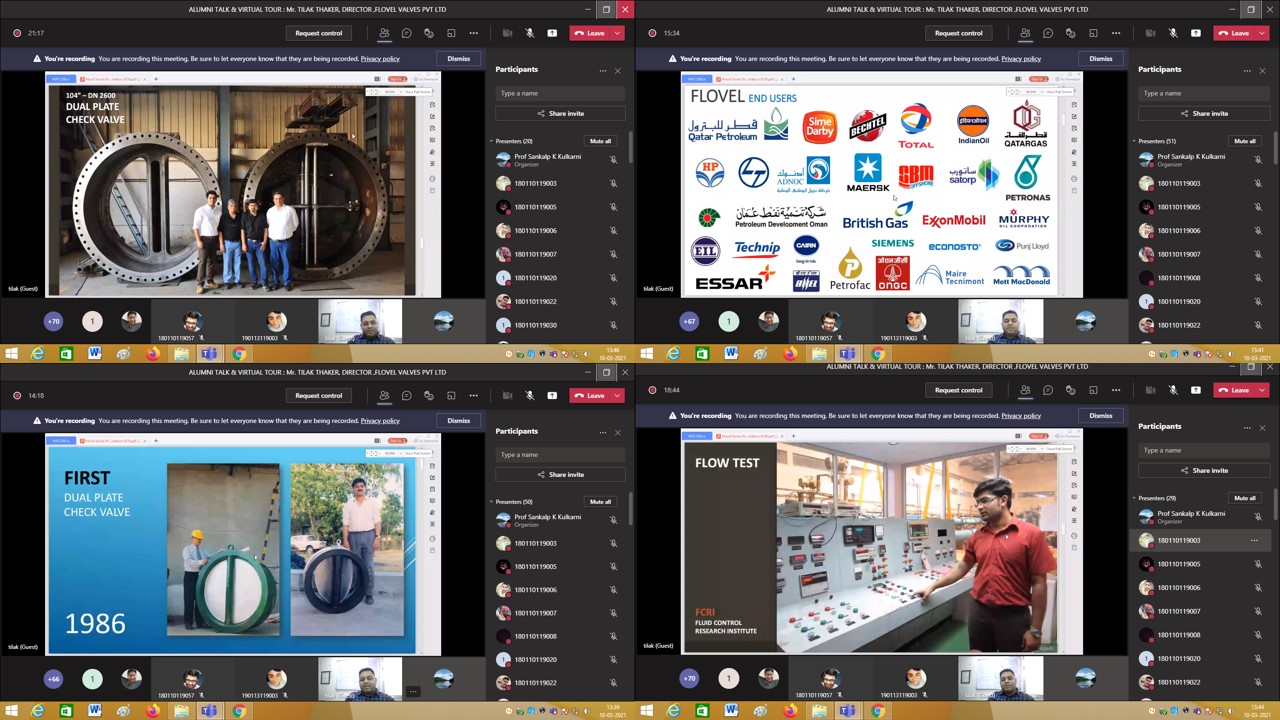Screen dimensions: 1280x720
Task: Open Firefox from taskbar below 15:34 meeting
Action: (x=790, y=354)
